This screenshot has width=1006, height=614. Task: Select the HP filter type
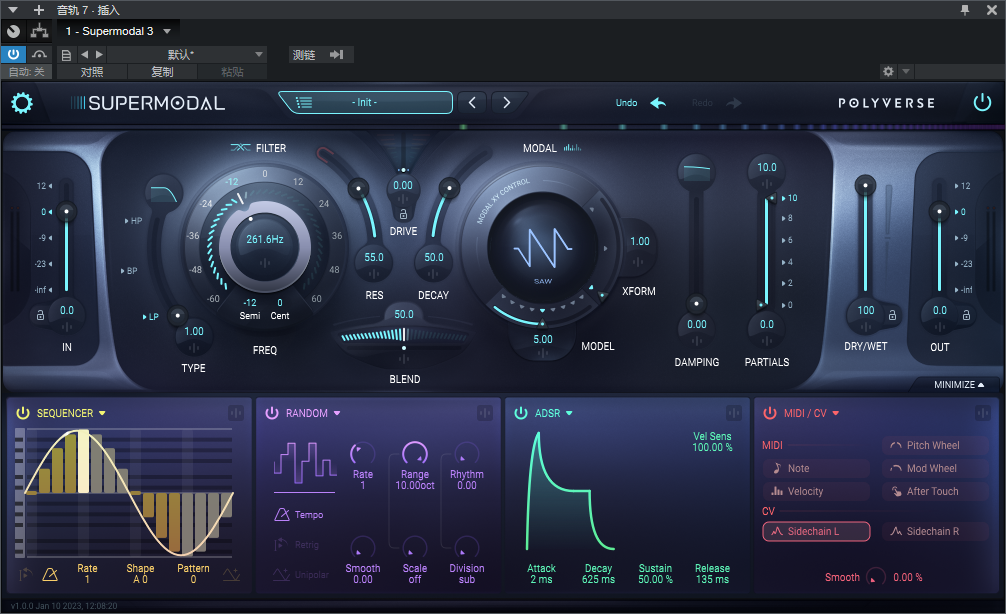coord(133,221)
